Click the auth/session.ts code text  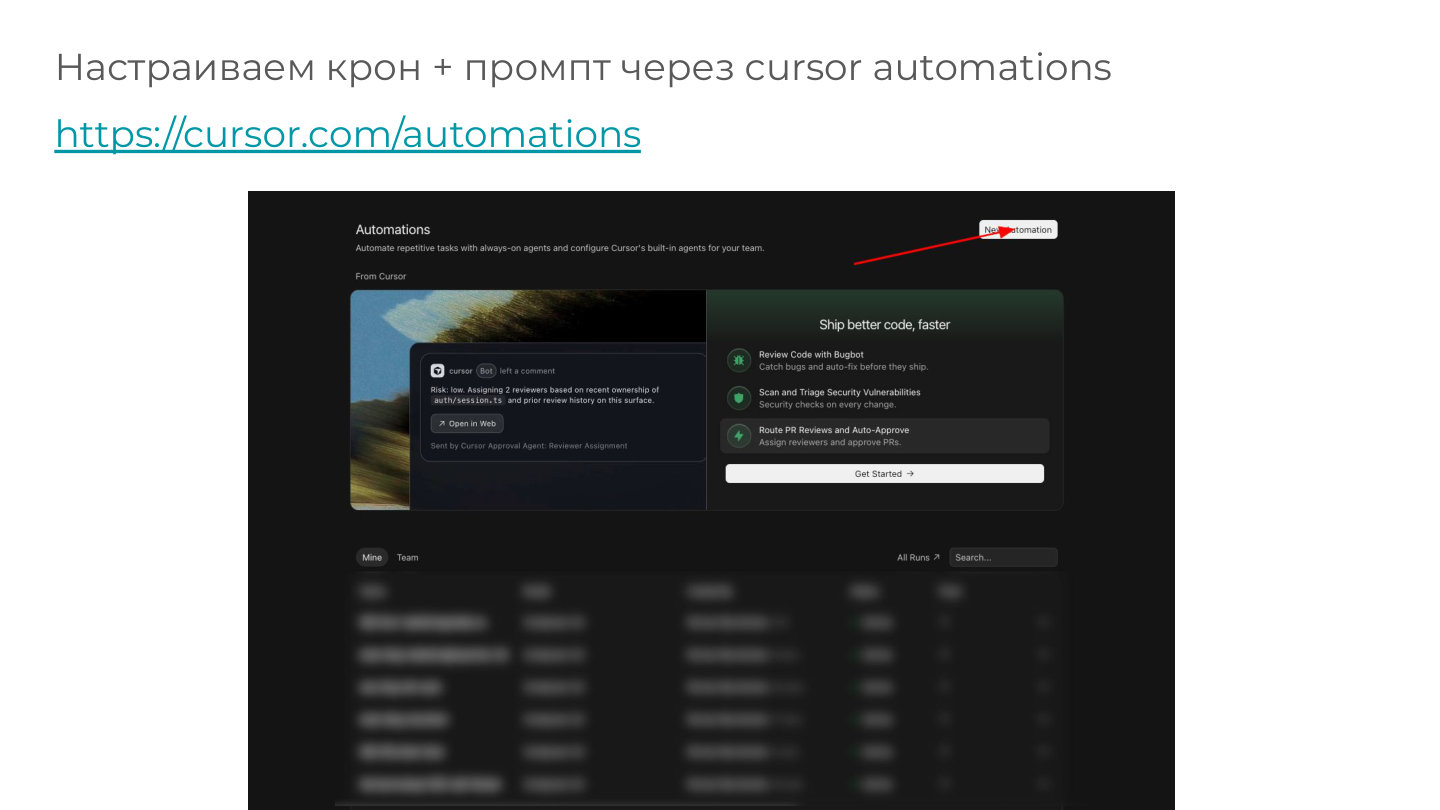[x=468, y=400]
